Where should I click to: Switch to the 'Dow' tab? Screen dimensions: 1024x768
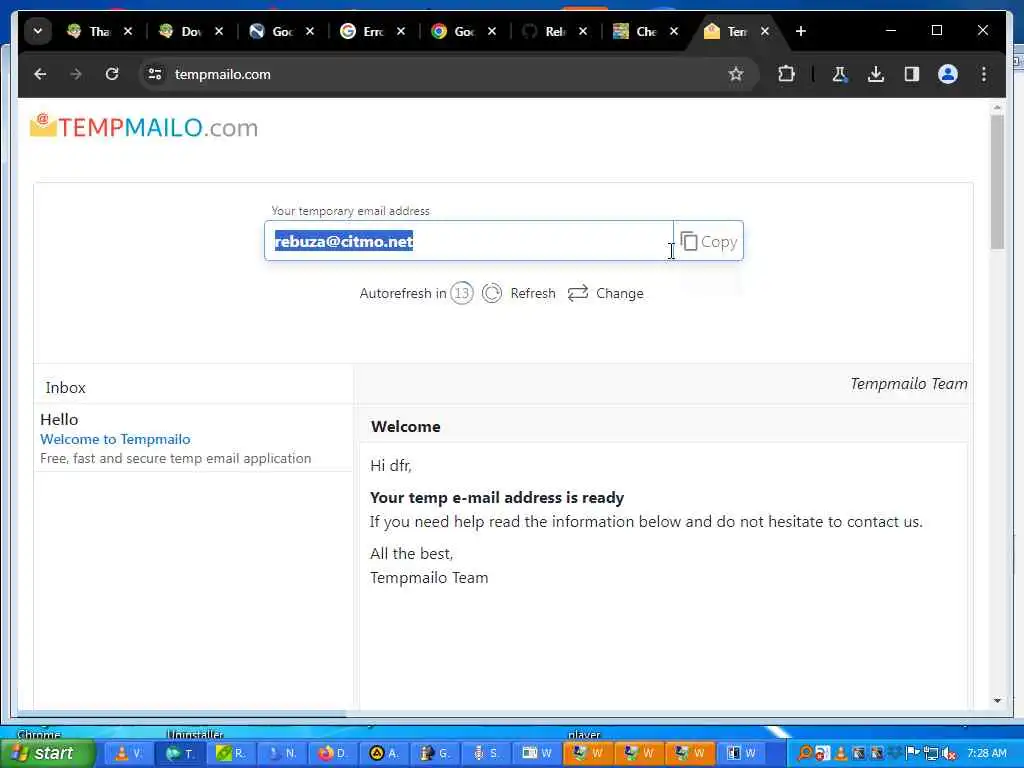coord(180,31)
